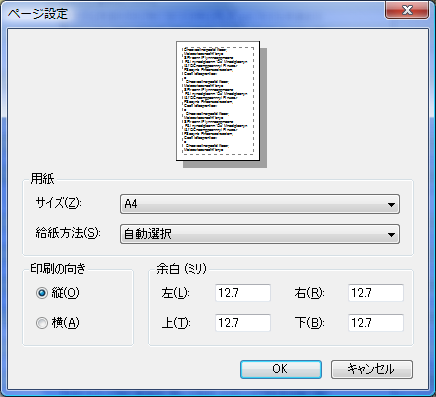Click the 給紙方法(S): label
Image resolution: width=436 pixels, height=397 pixels.
[68, 233]
